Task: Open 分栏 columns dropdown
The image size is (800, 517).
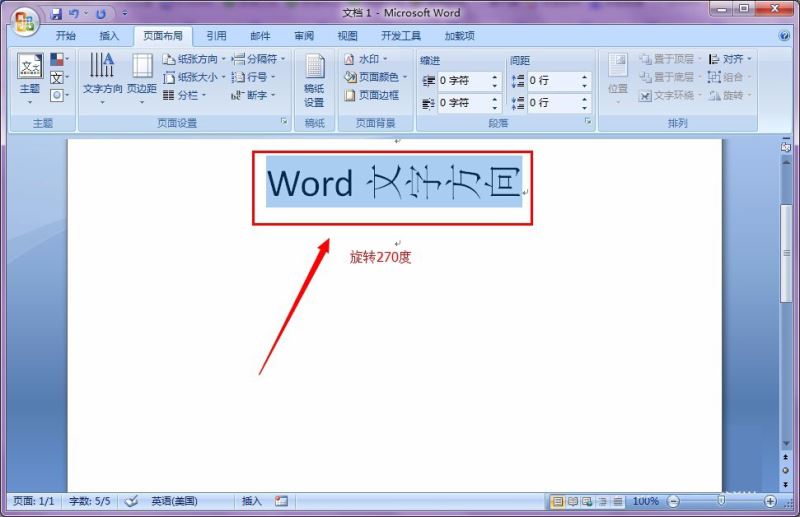Action: 184,95
